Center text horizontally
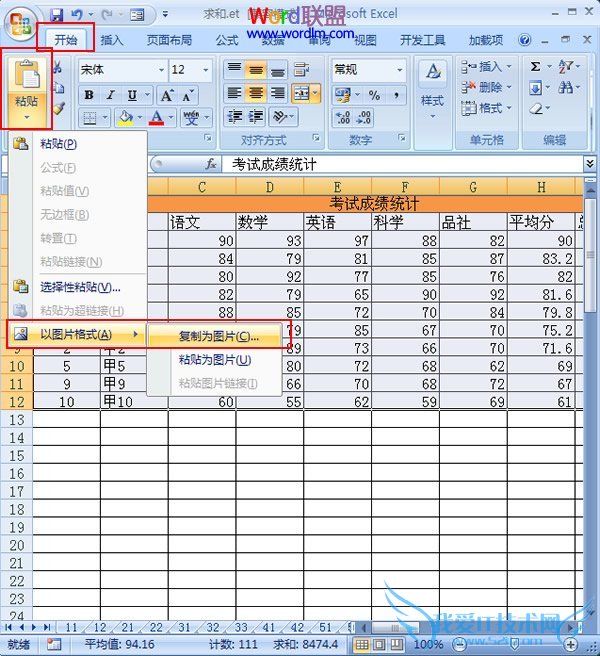The width and height of the screenshot is (600, 656). point(256,93)
